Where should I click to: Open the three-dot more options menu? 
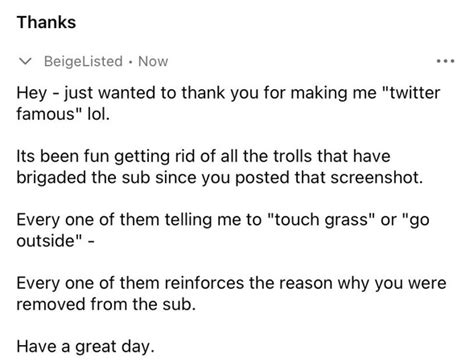click(445, 61)
